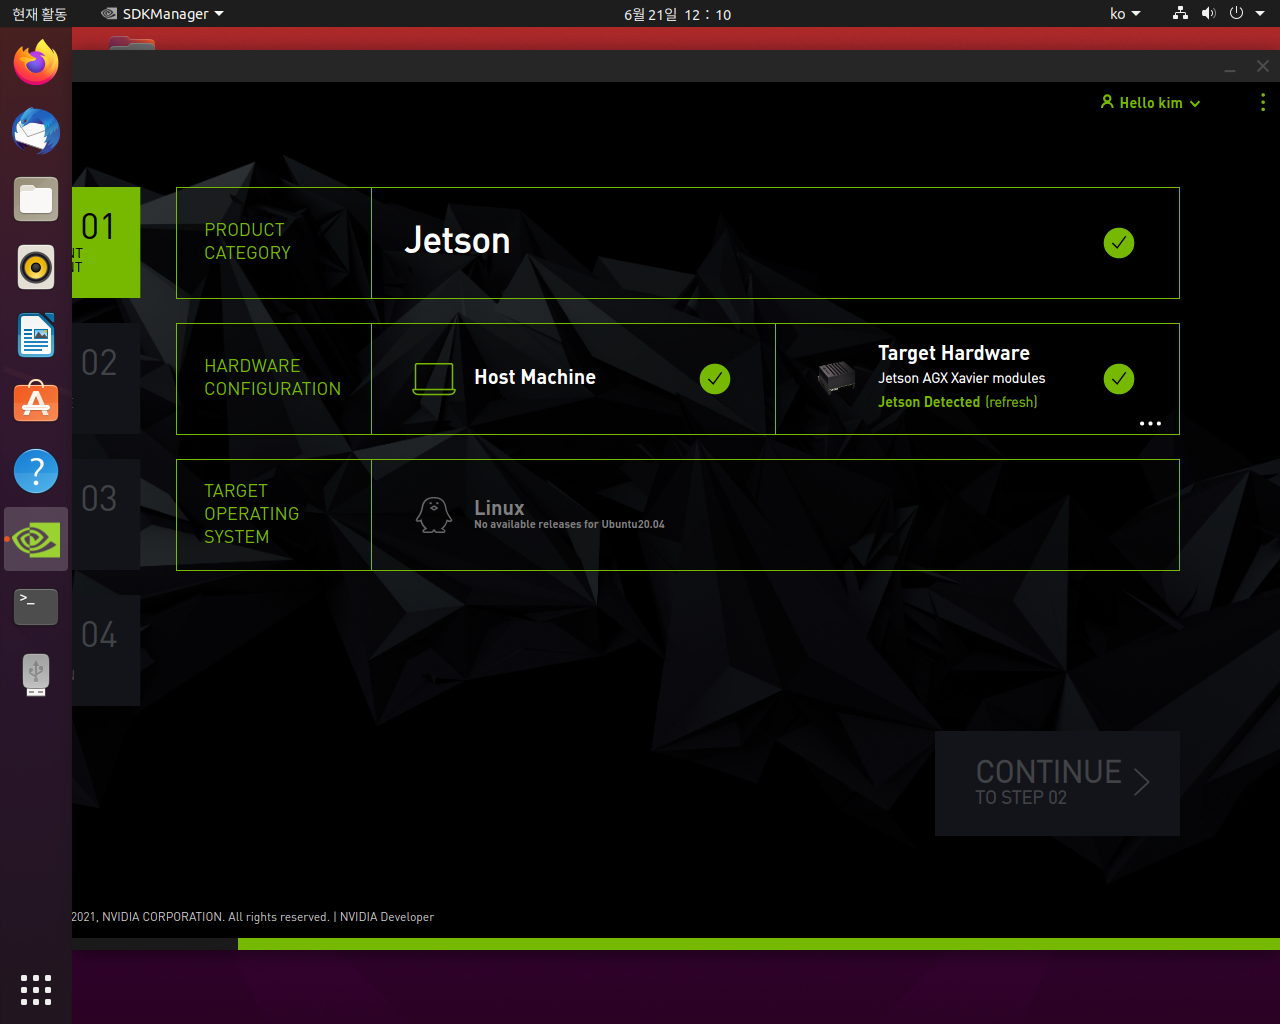Go to step 04 tab
The image size is (1280, 1024).
[106, 650]
